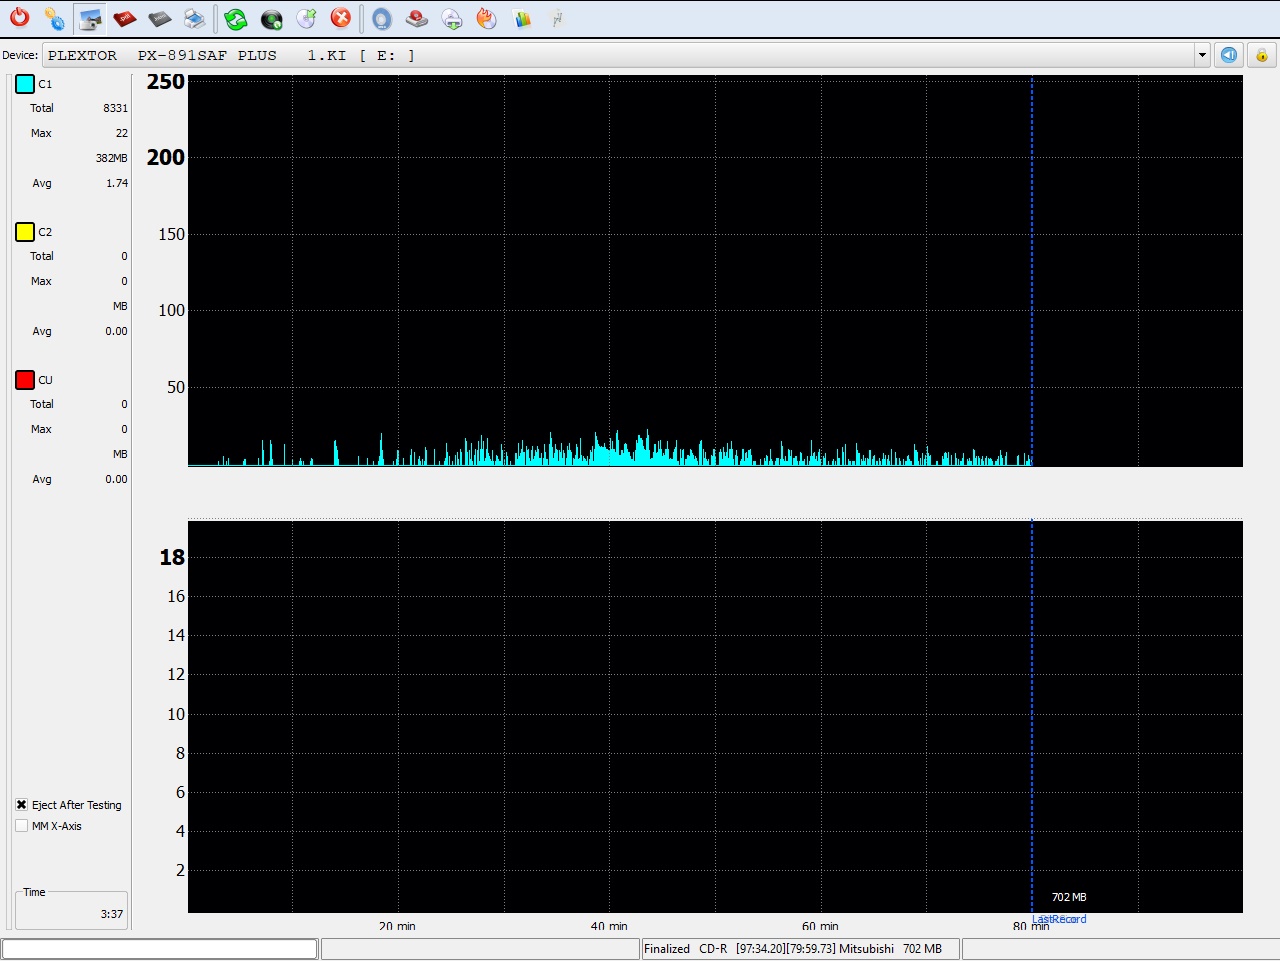Viewport: 1280px width, 961px height.
Task: Click [97:34.20][79:59.73] ATIP status text
Action: (786, 949)
